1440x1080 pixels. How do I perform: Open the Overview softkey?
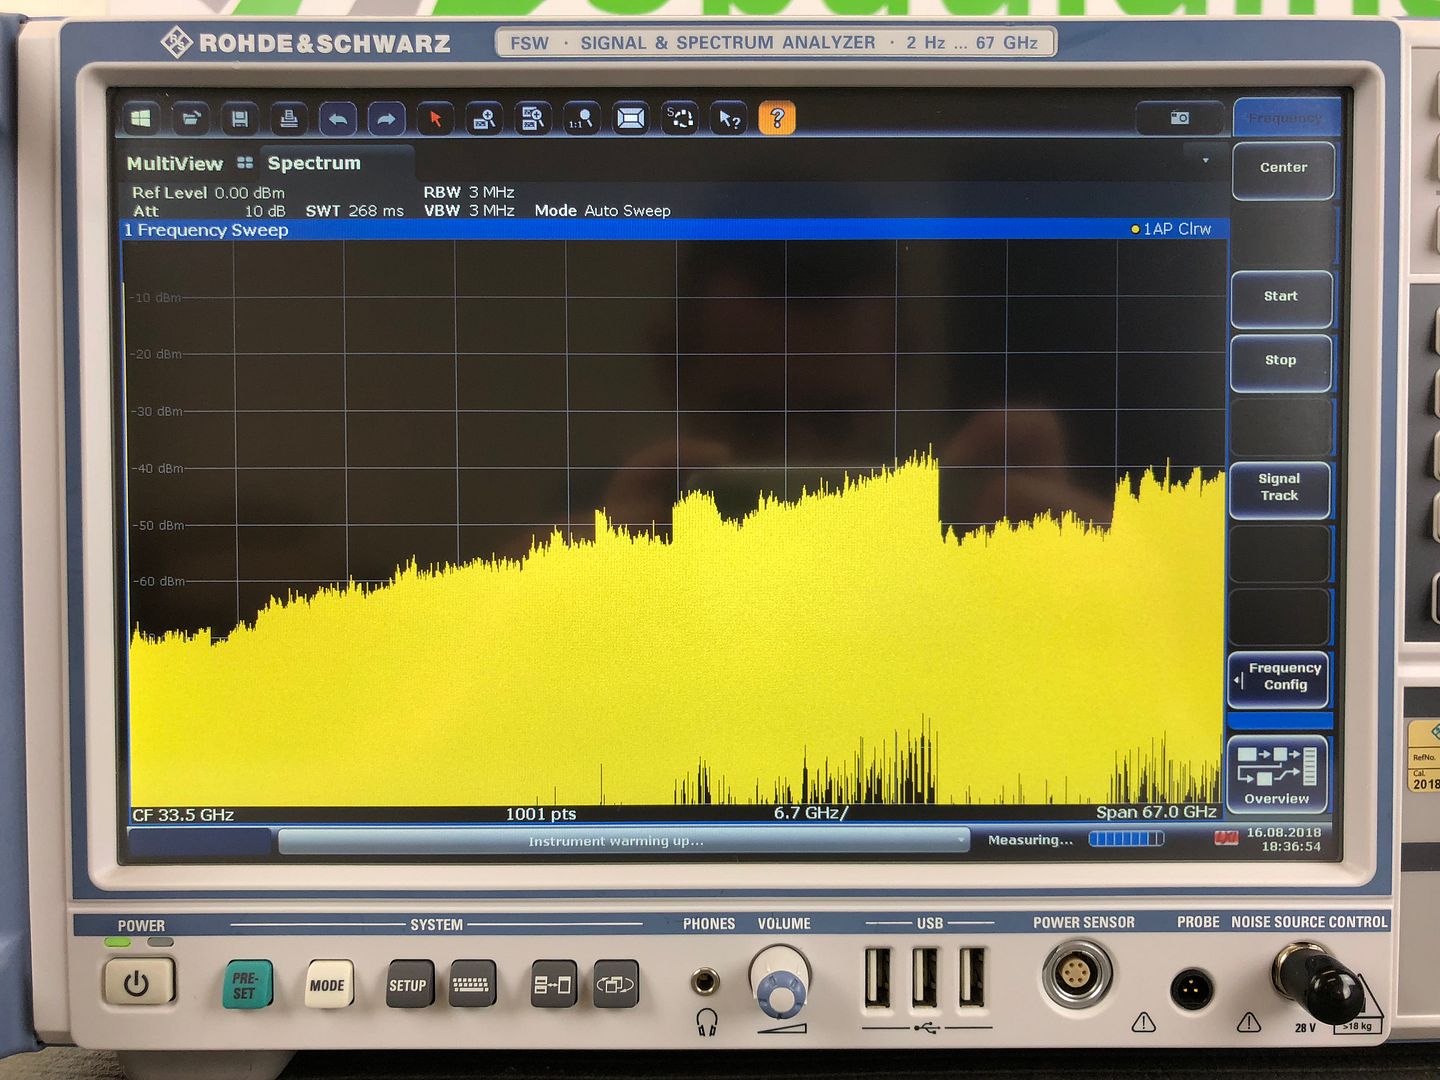(1277, 775)
